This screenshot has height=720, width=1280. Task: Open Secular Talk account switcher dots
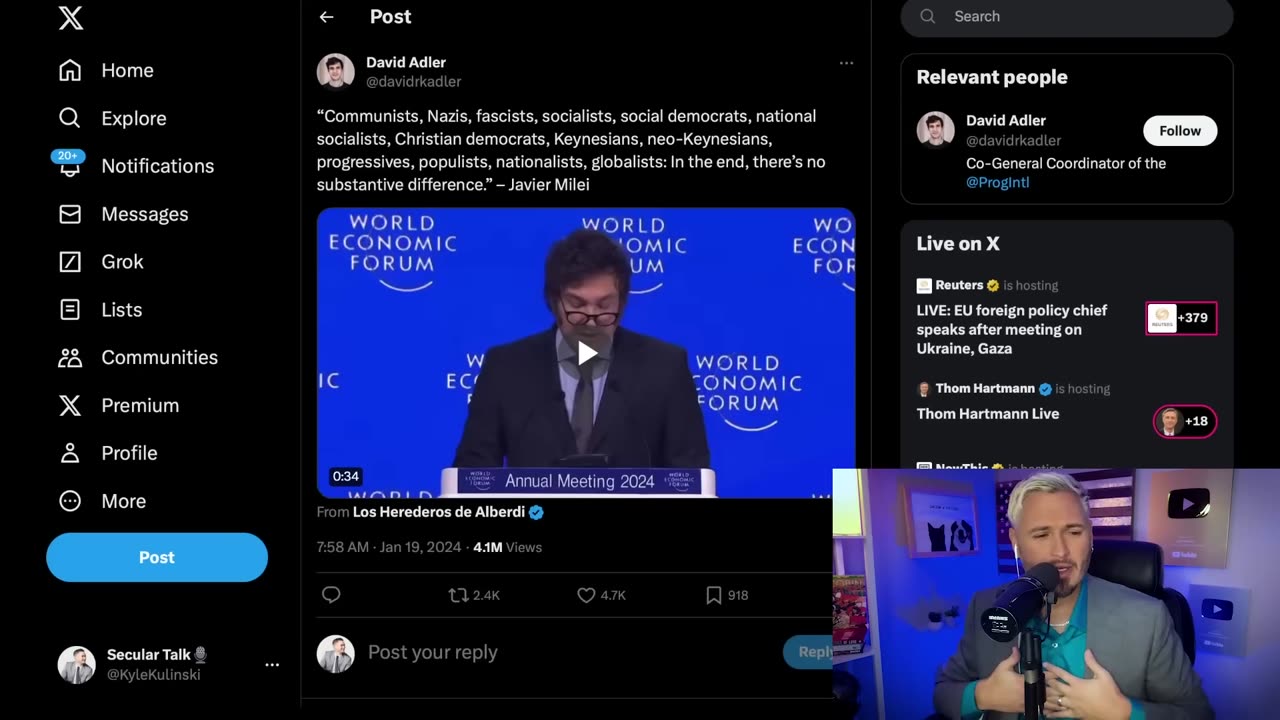pyautogui.click(x=272, y=664)
